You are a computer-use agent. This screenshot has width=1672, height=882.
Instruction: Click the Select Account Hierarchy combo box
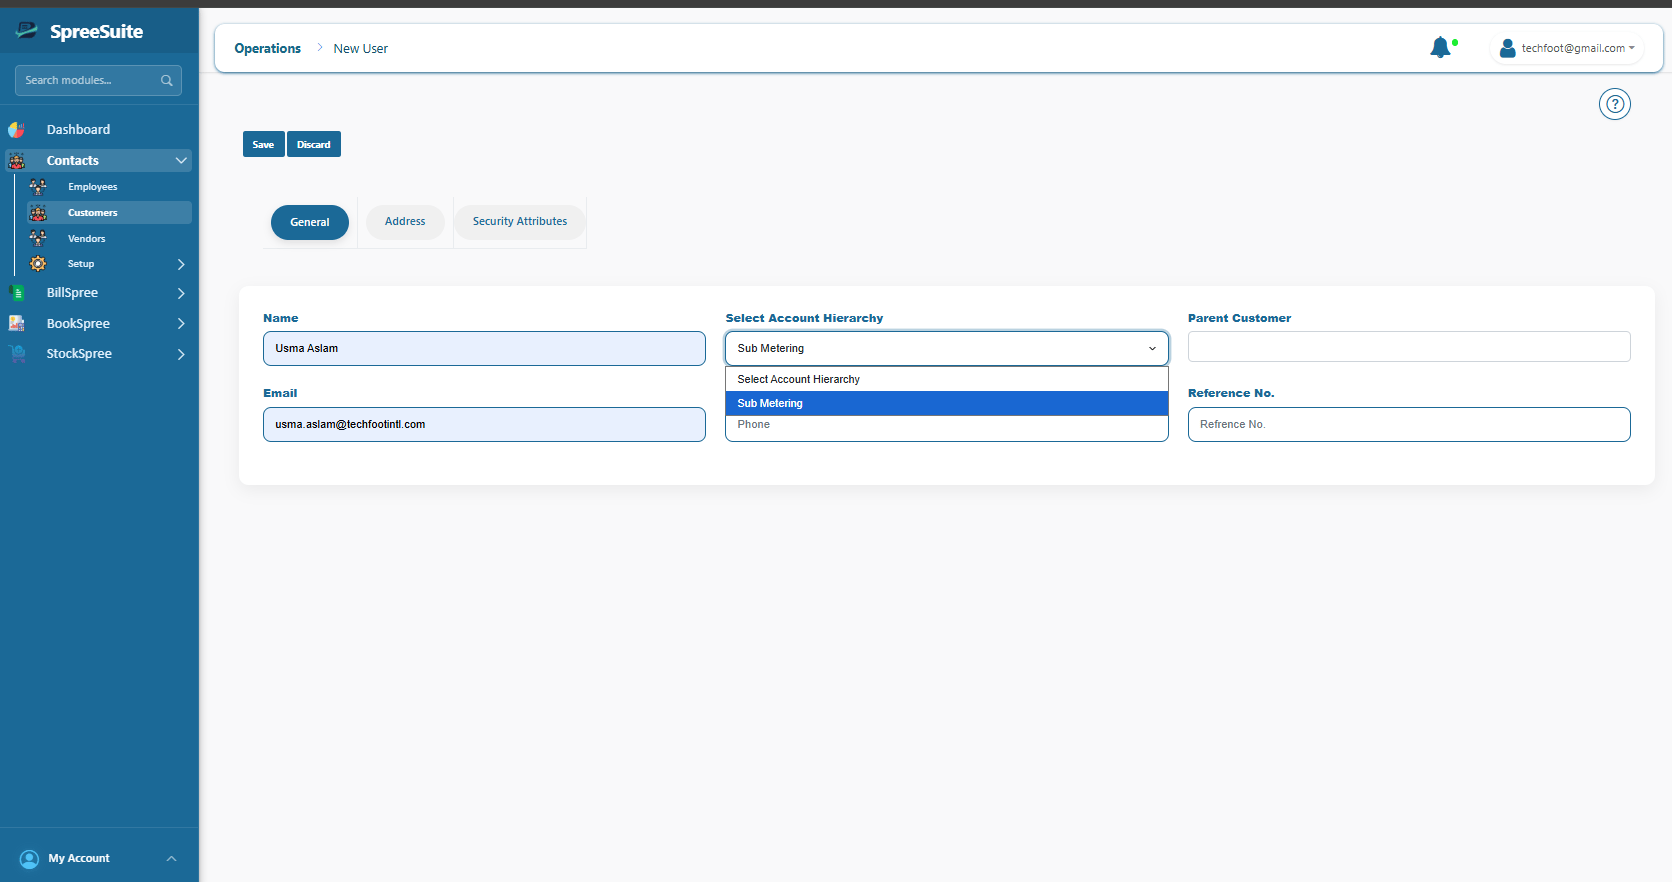[x=946, y=348]
